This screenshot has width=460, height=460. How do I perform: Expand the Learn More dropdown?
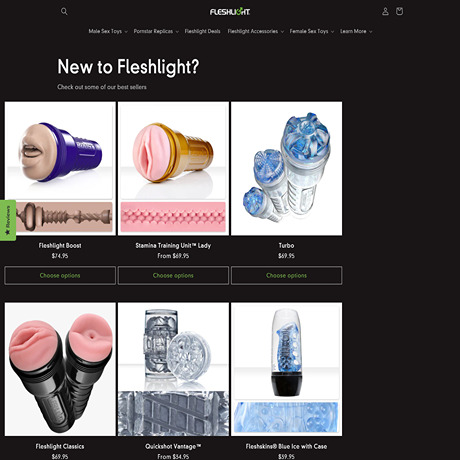[356, 31]
